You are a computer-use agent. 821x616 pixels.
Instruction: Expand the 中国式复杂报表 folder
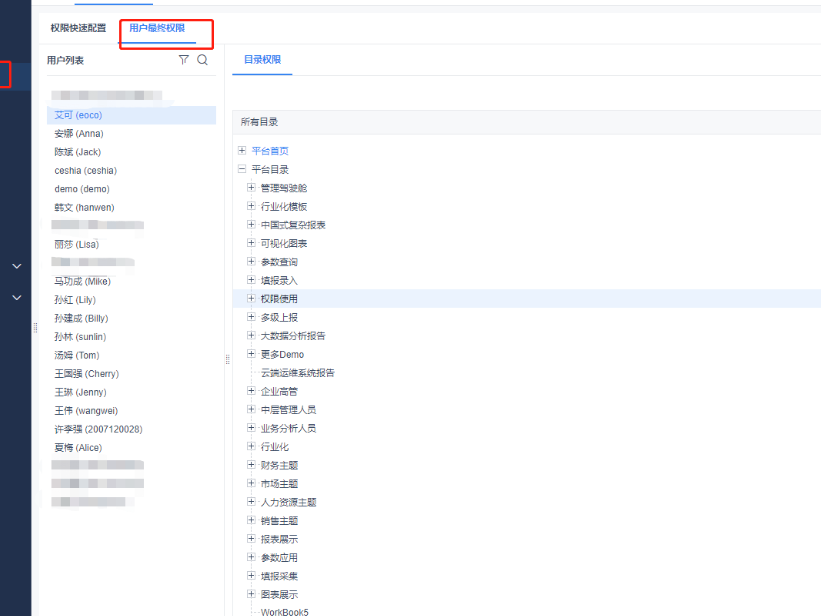[x=251, y=224]
